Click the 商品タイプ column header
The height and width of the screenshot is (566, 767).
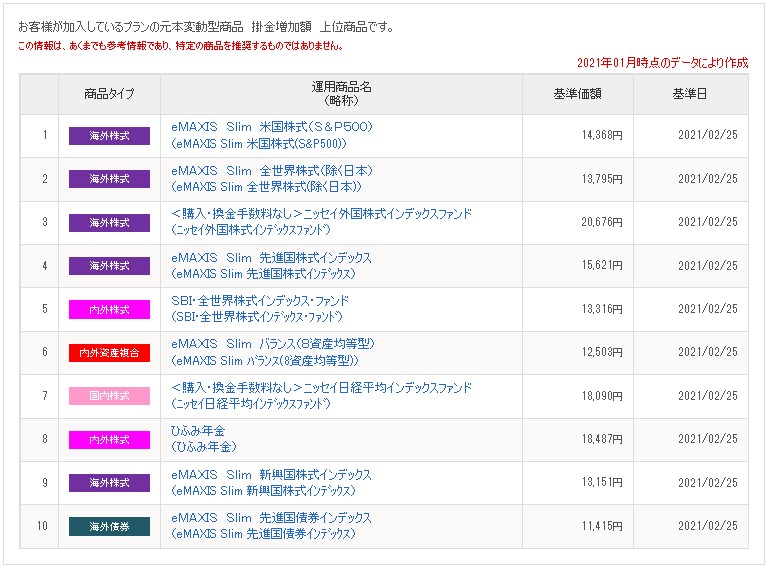[109, 94]
